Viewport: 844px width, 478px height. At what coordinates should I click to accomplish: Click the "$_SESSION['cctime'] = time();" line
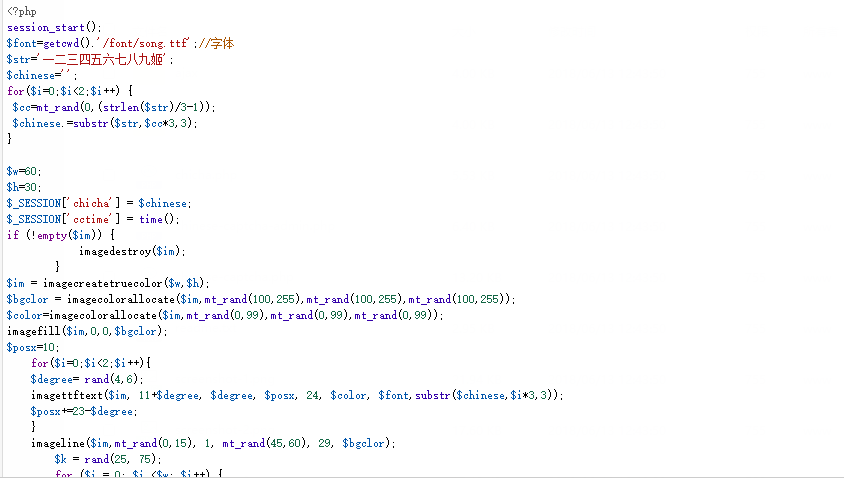[x=93, y=219]
